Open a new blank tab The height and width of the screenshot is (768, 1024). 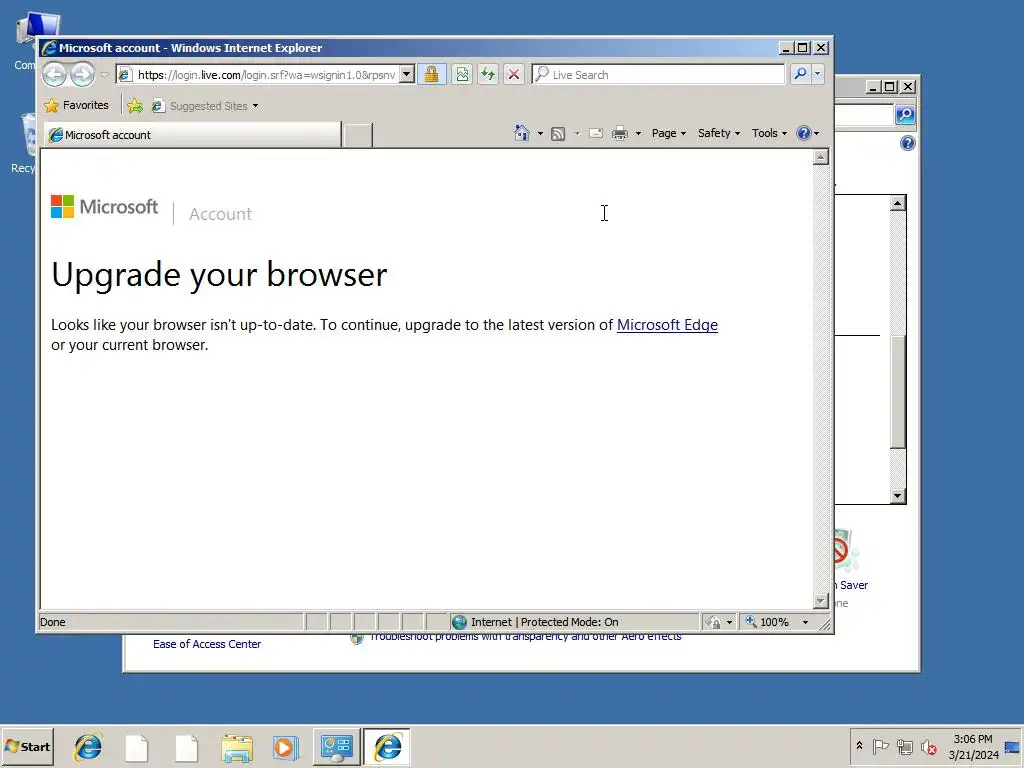pos(358,135)
